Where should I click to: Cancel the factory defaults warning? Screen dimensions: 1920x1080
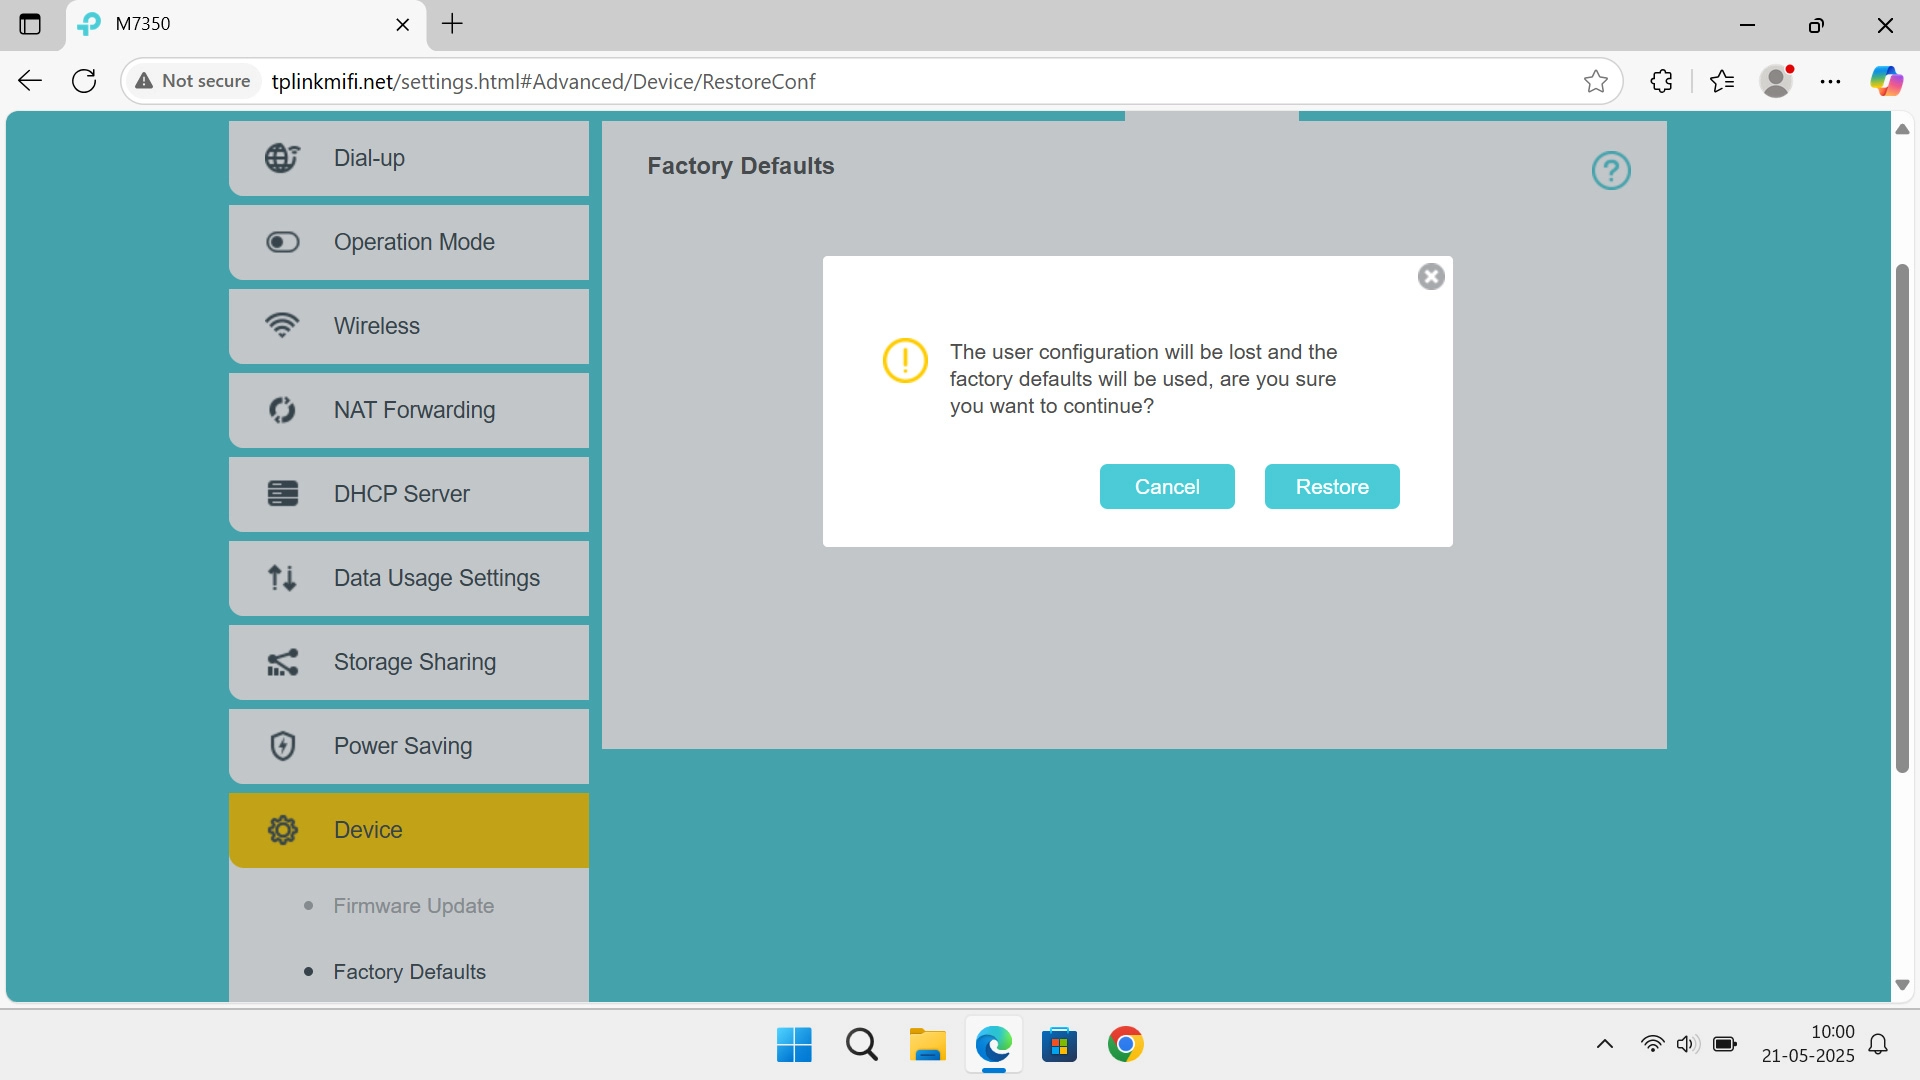click(x=1166, y=486)
